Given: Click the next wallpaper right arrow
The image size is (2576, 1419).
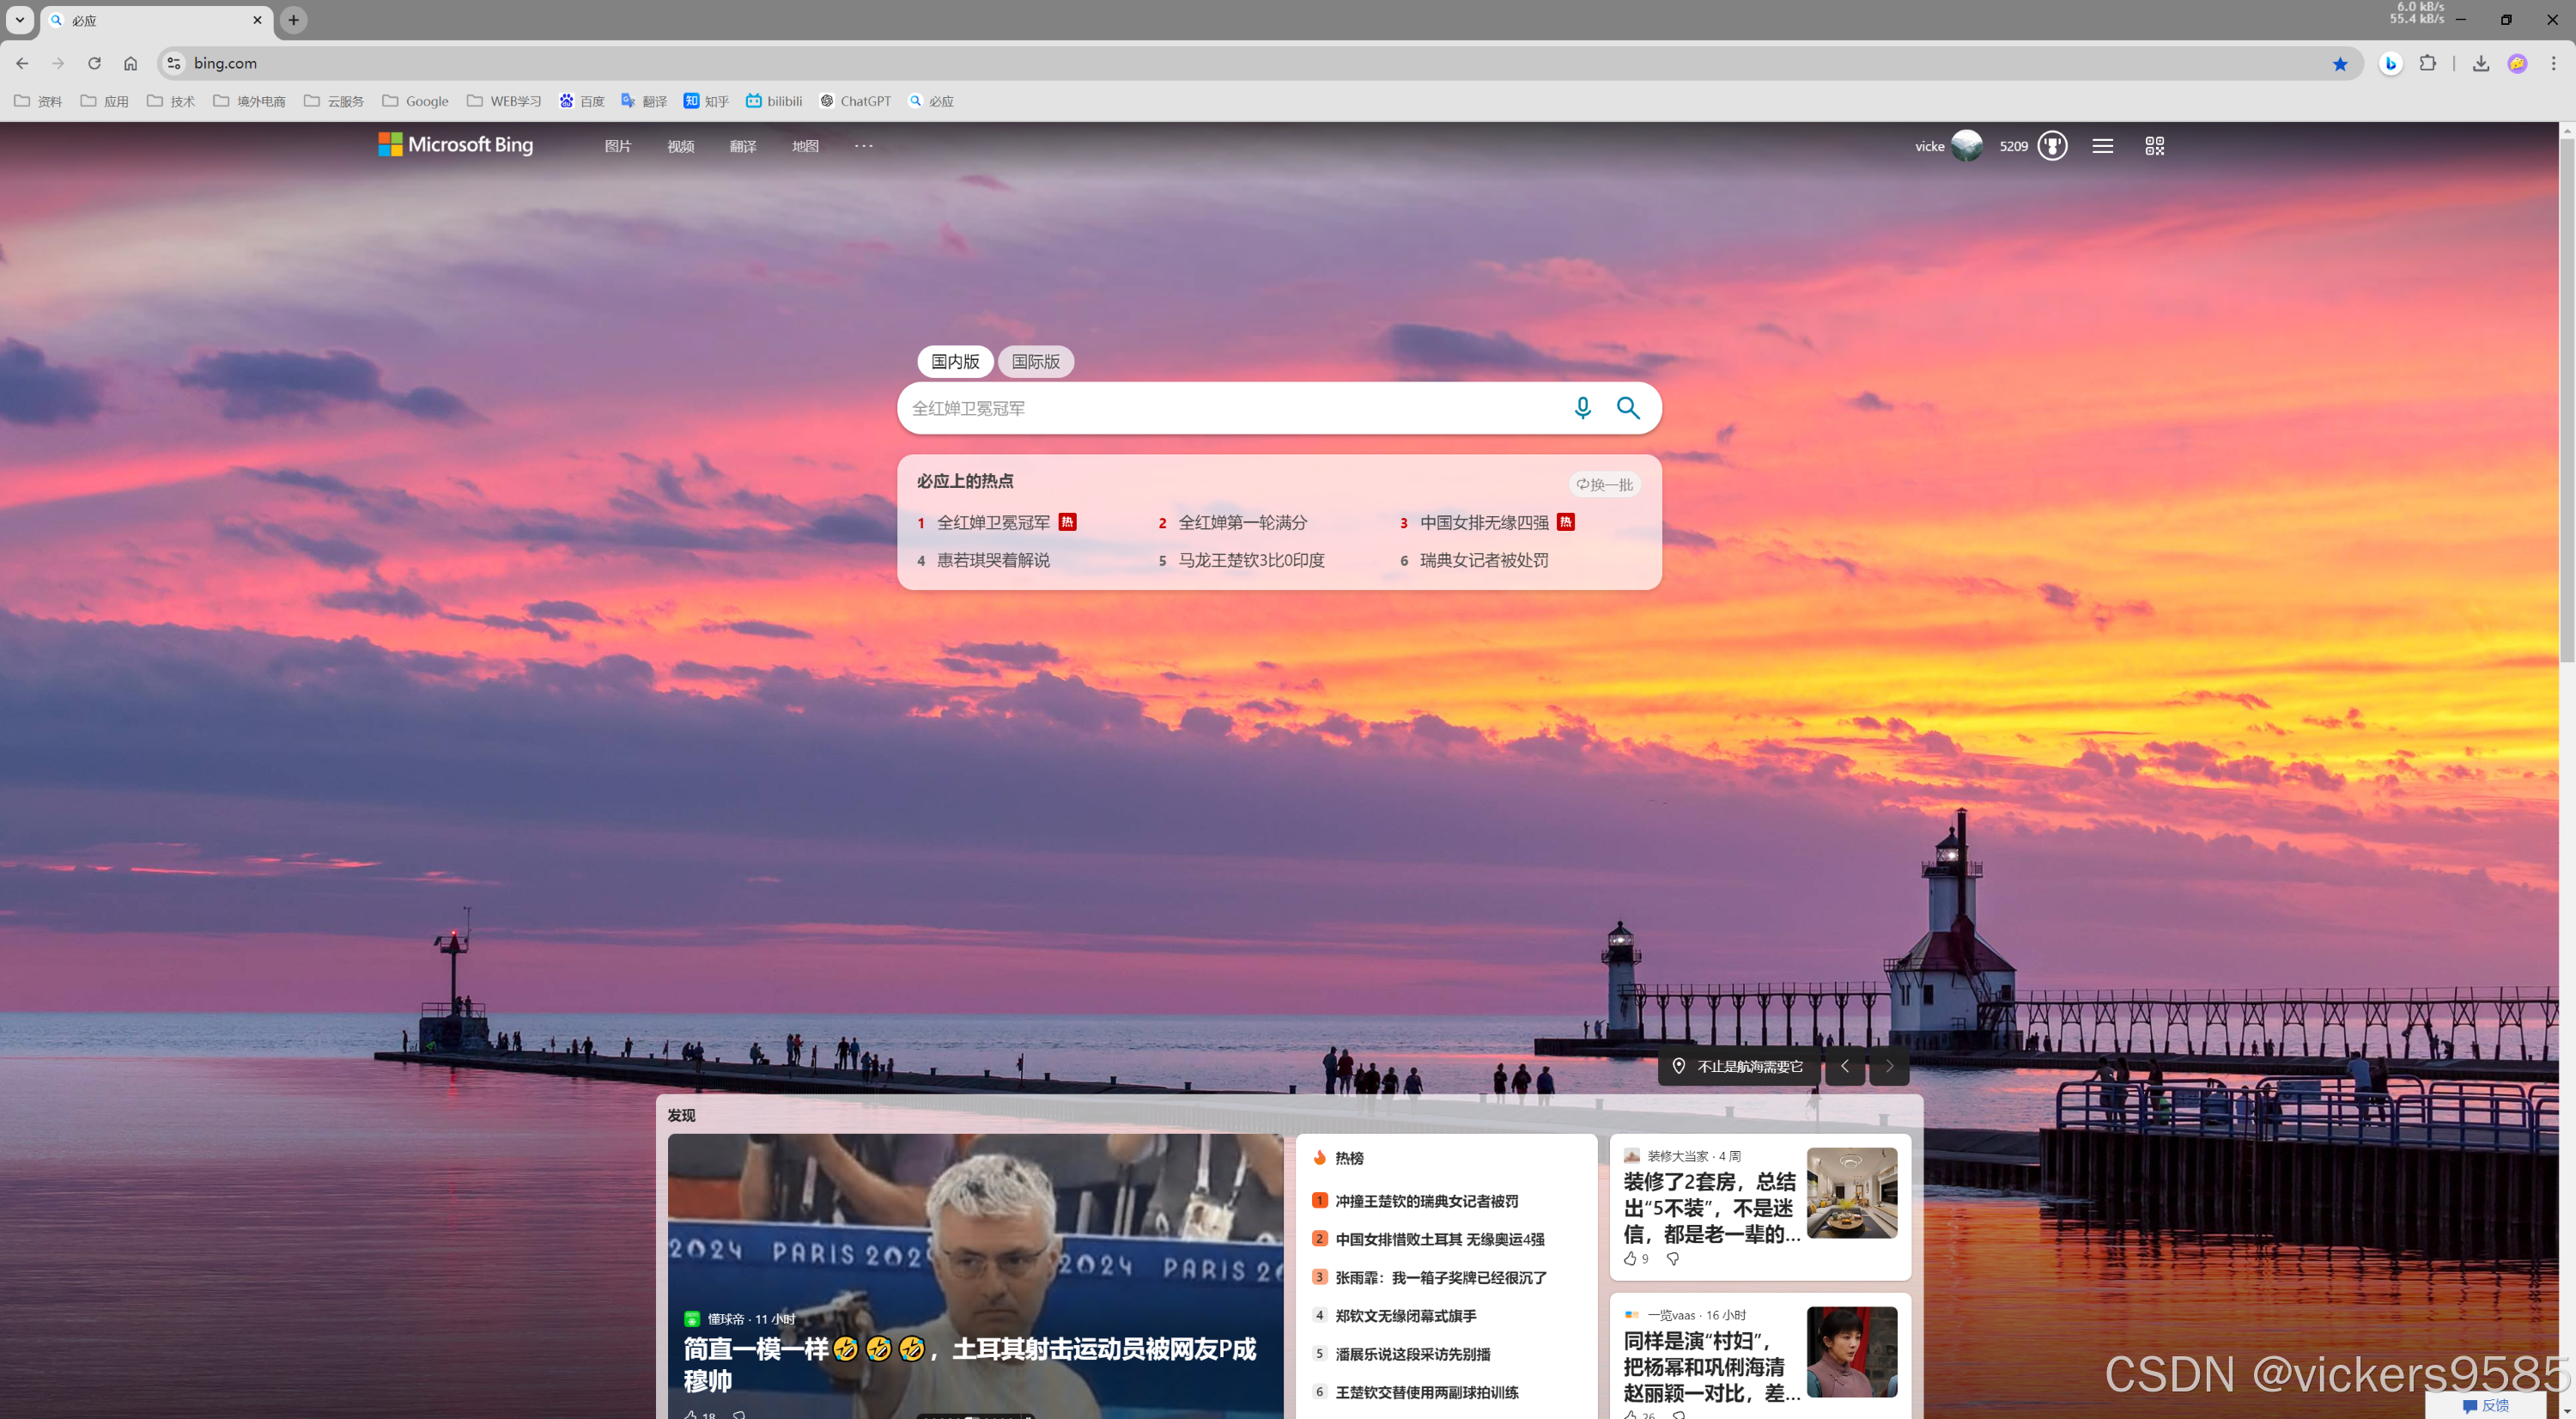Looking at the screenshot, I should point(1889,1066).
